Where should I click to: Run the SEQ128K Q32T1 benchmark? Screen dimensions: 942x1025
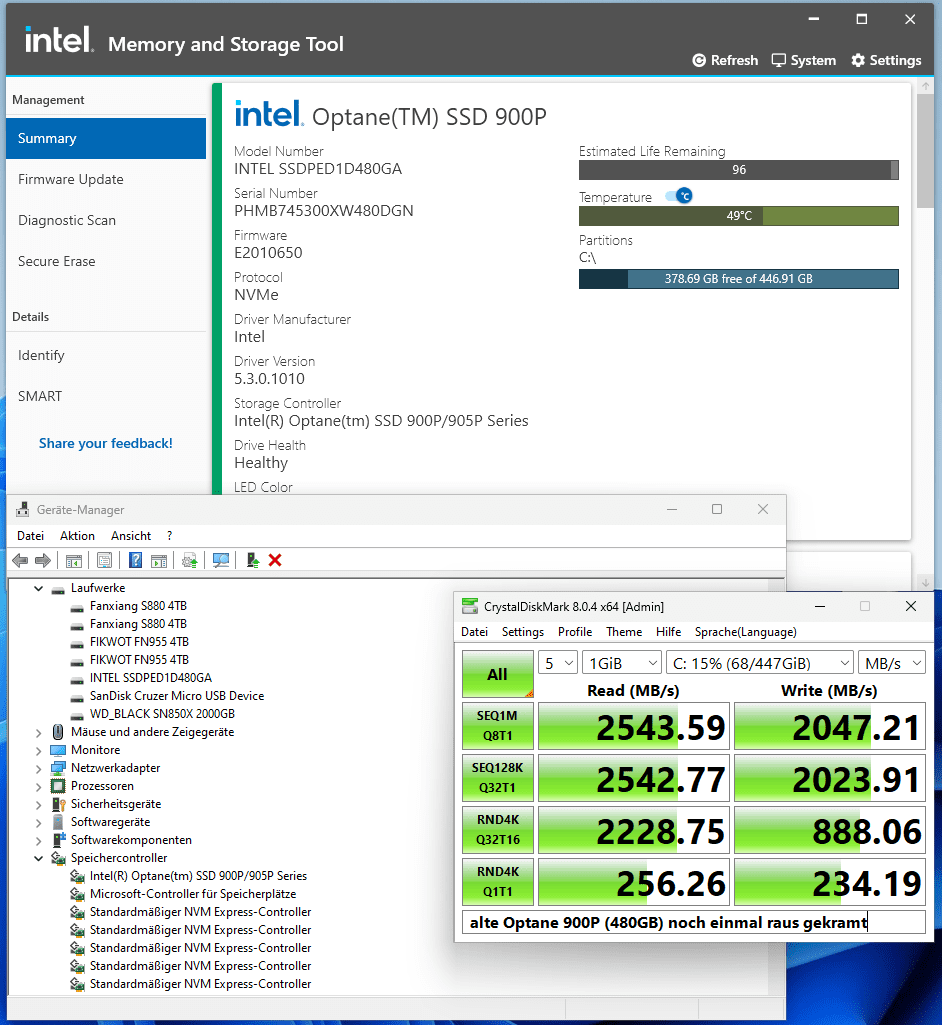coord(497,777)
